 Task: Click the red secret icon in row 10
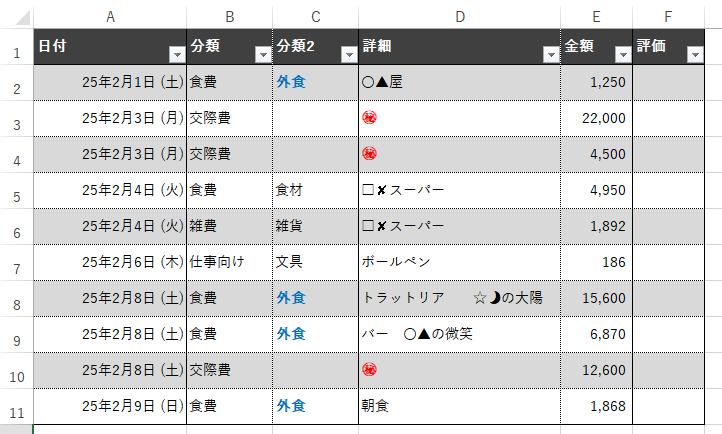(x=369, y=370)
